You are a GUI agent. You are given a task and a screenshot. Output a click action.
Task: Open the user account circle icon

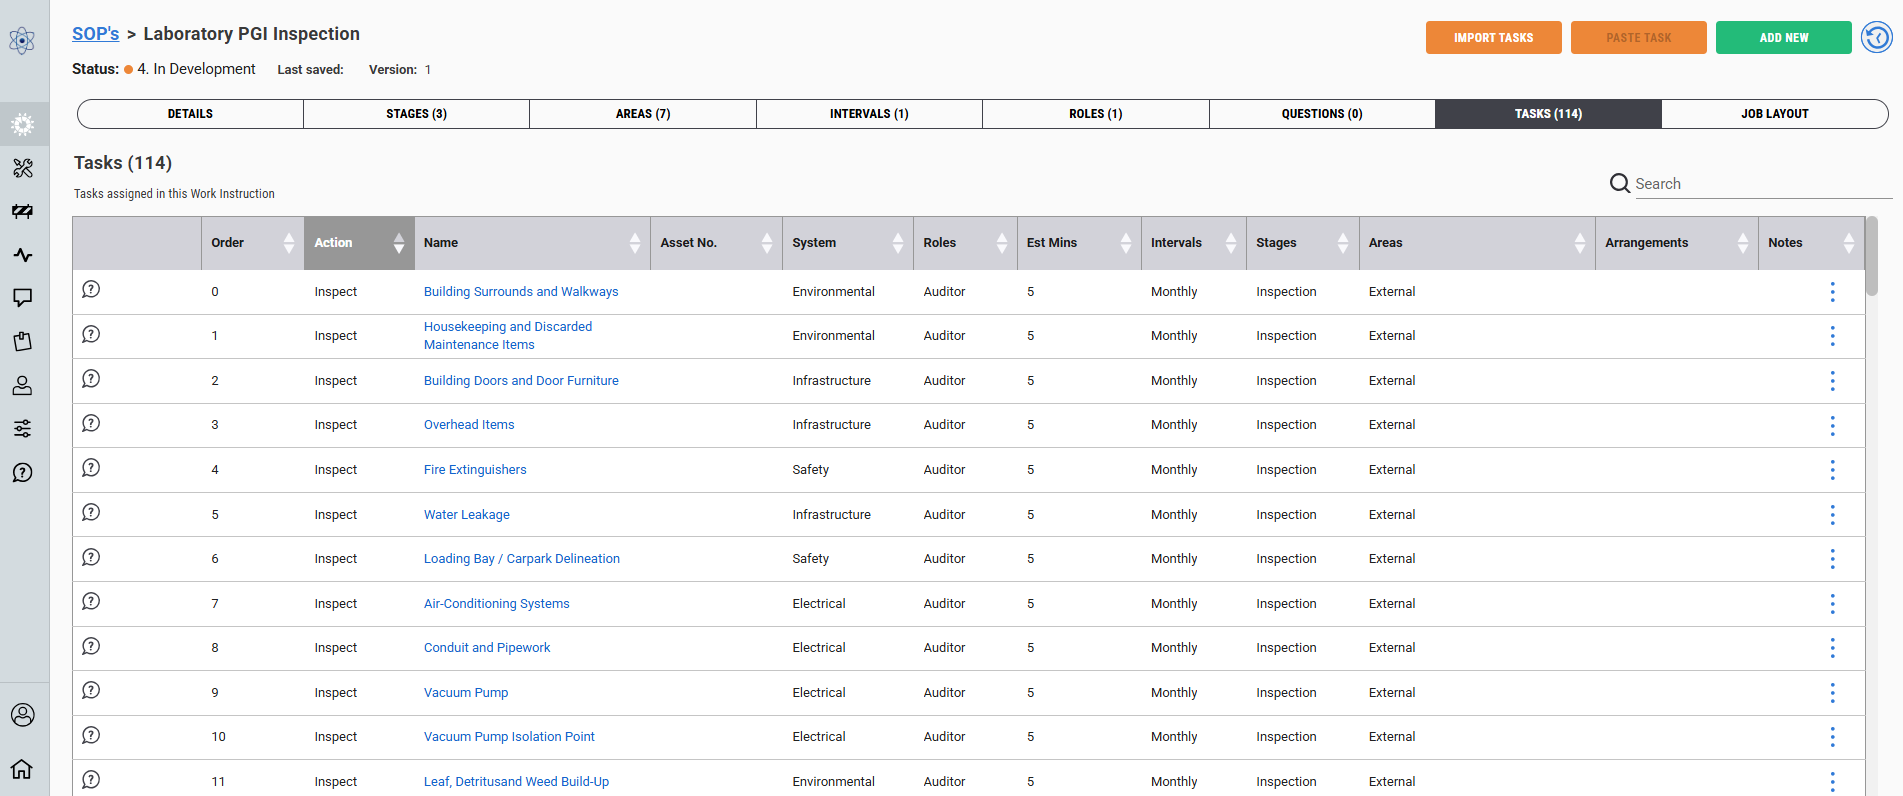pos(22,715)
